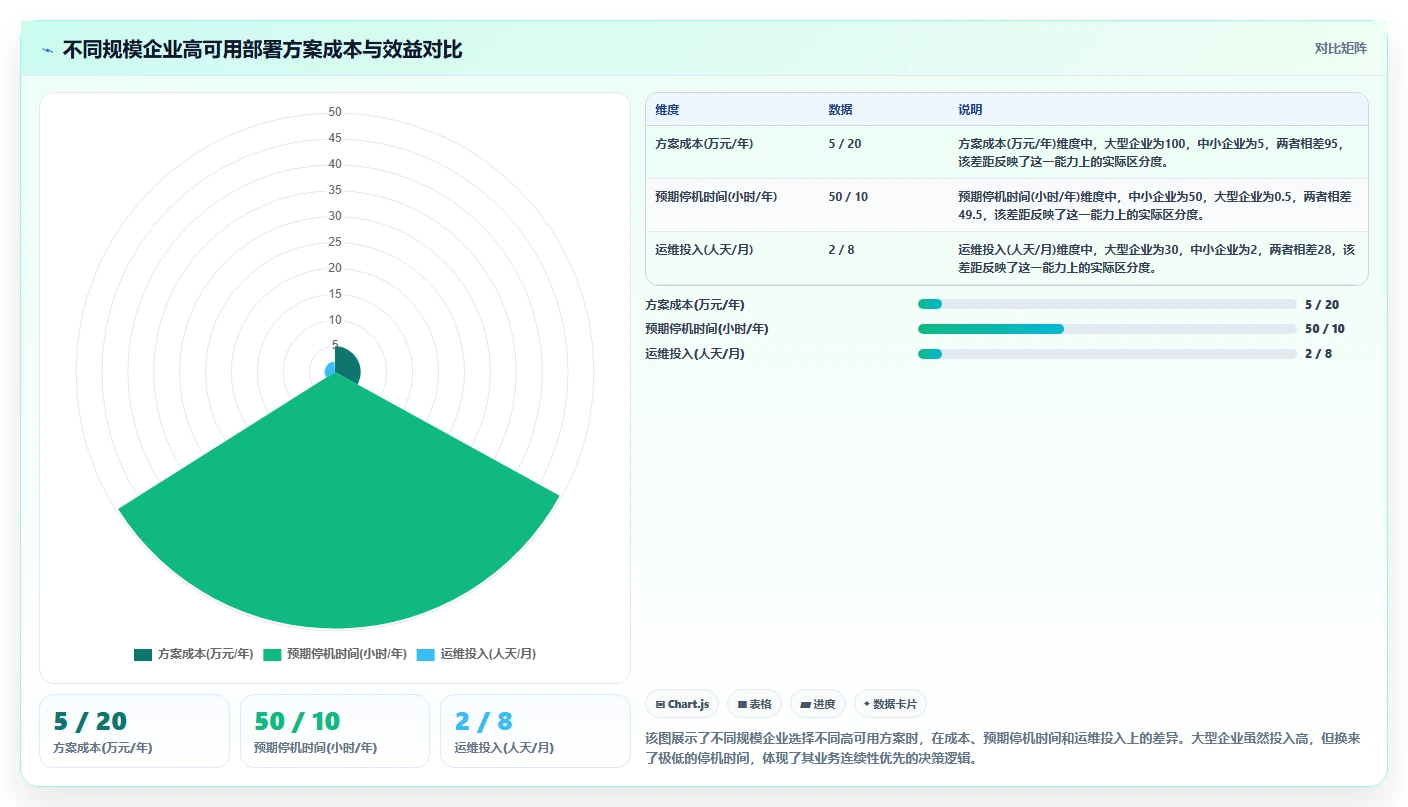Viewport: 1408px width, 807px height.
Task: Select the dark teal 方案成本 chart segment
Action: [x=346, y=366]
